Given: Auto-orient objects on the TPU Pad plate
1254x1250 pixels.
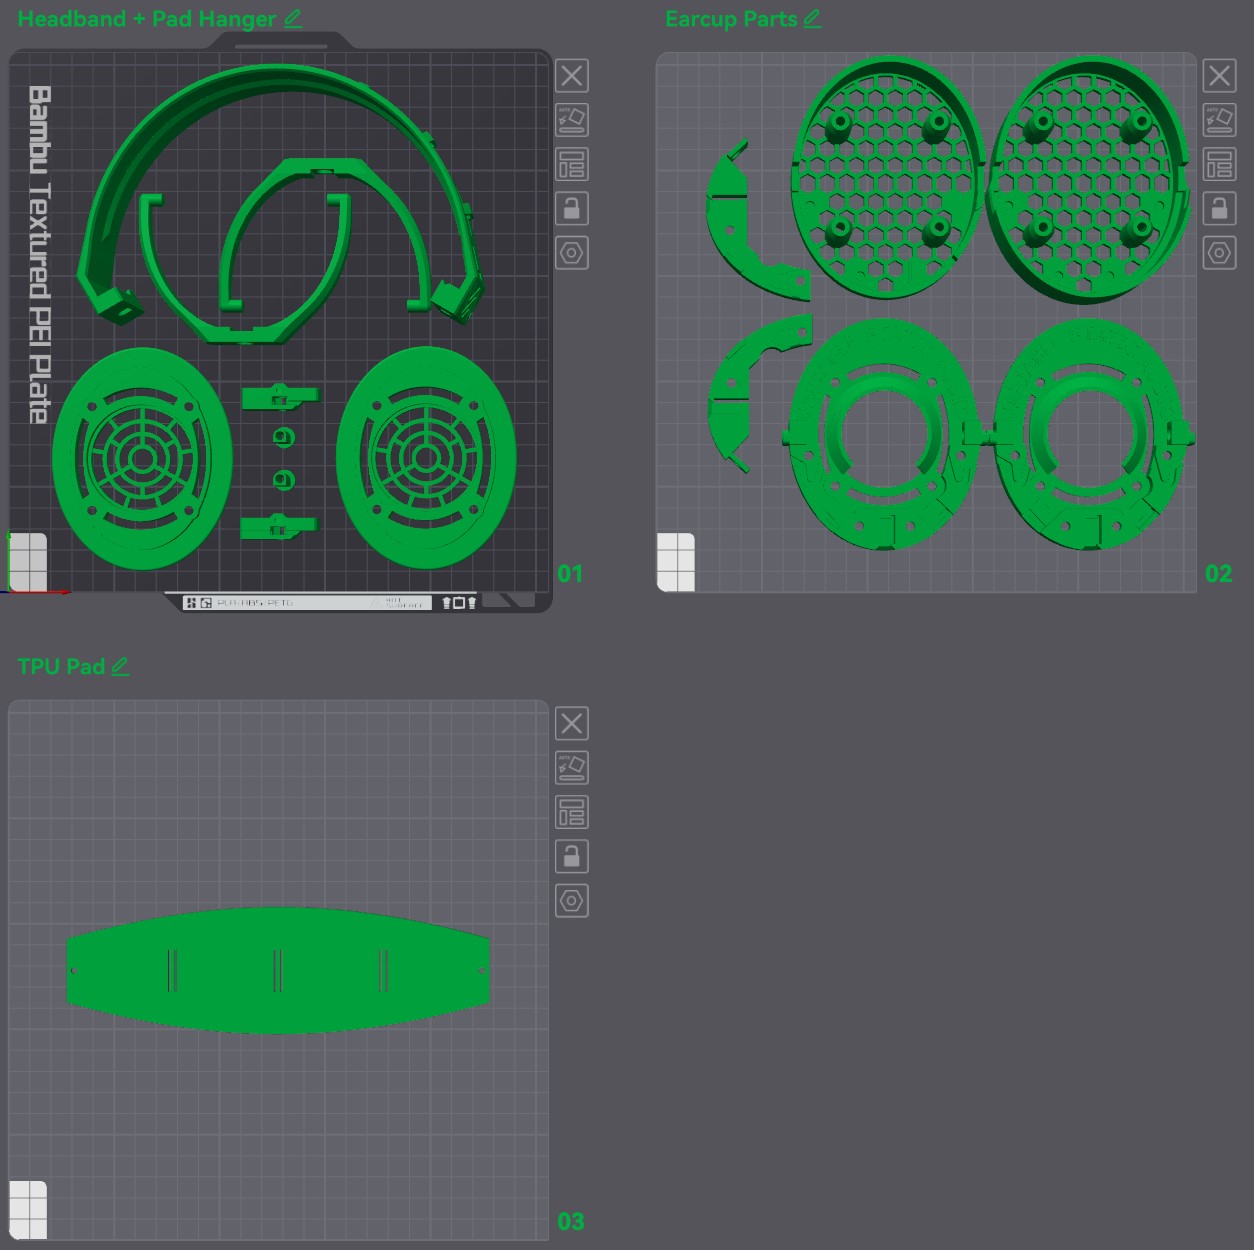Looking at the screenshot, I should tap(572, 768).
